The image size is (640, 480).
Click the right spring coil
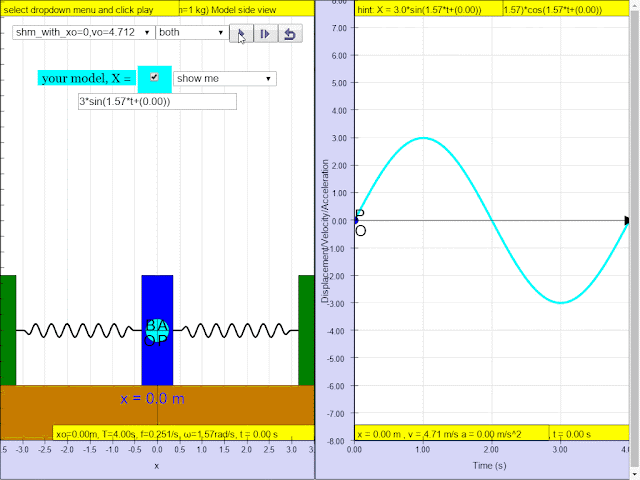236,331
